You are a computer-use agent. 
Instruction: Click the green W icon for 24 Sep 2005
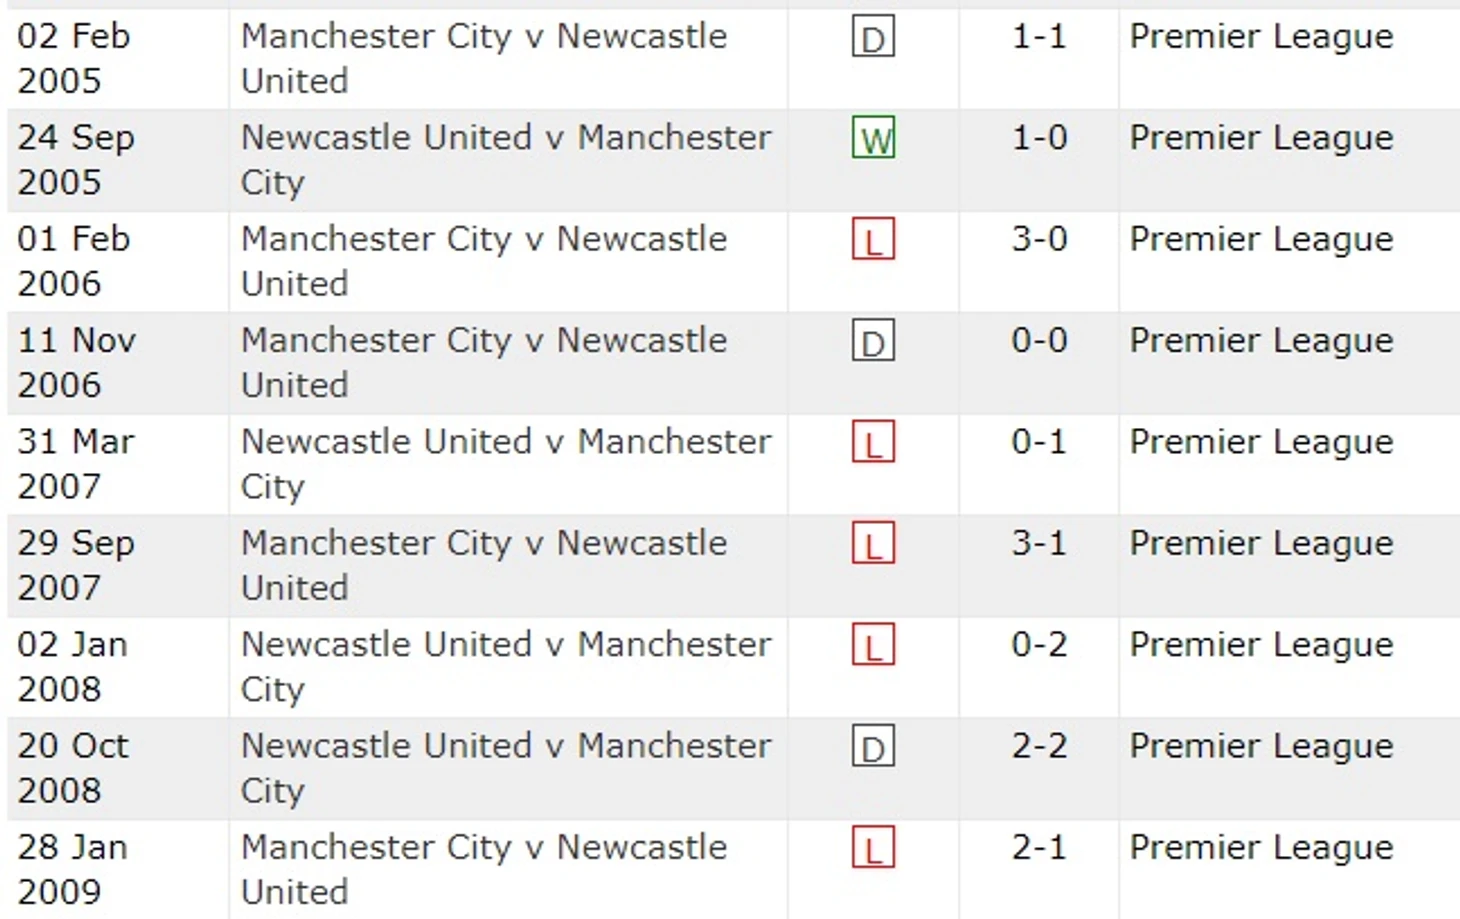pyautogui.click(x=873, y=138)
